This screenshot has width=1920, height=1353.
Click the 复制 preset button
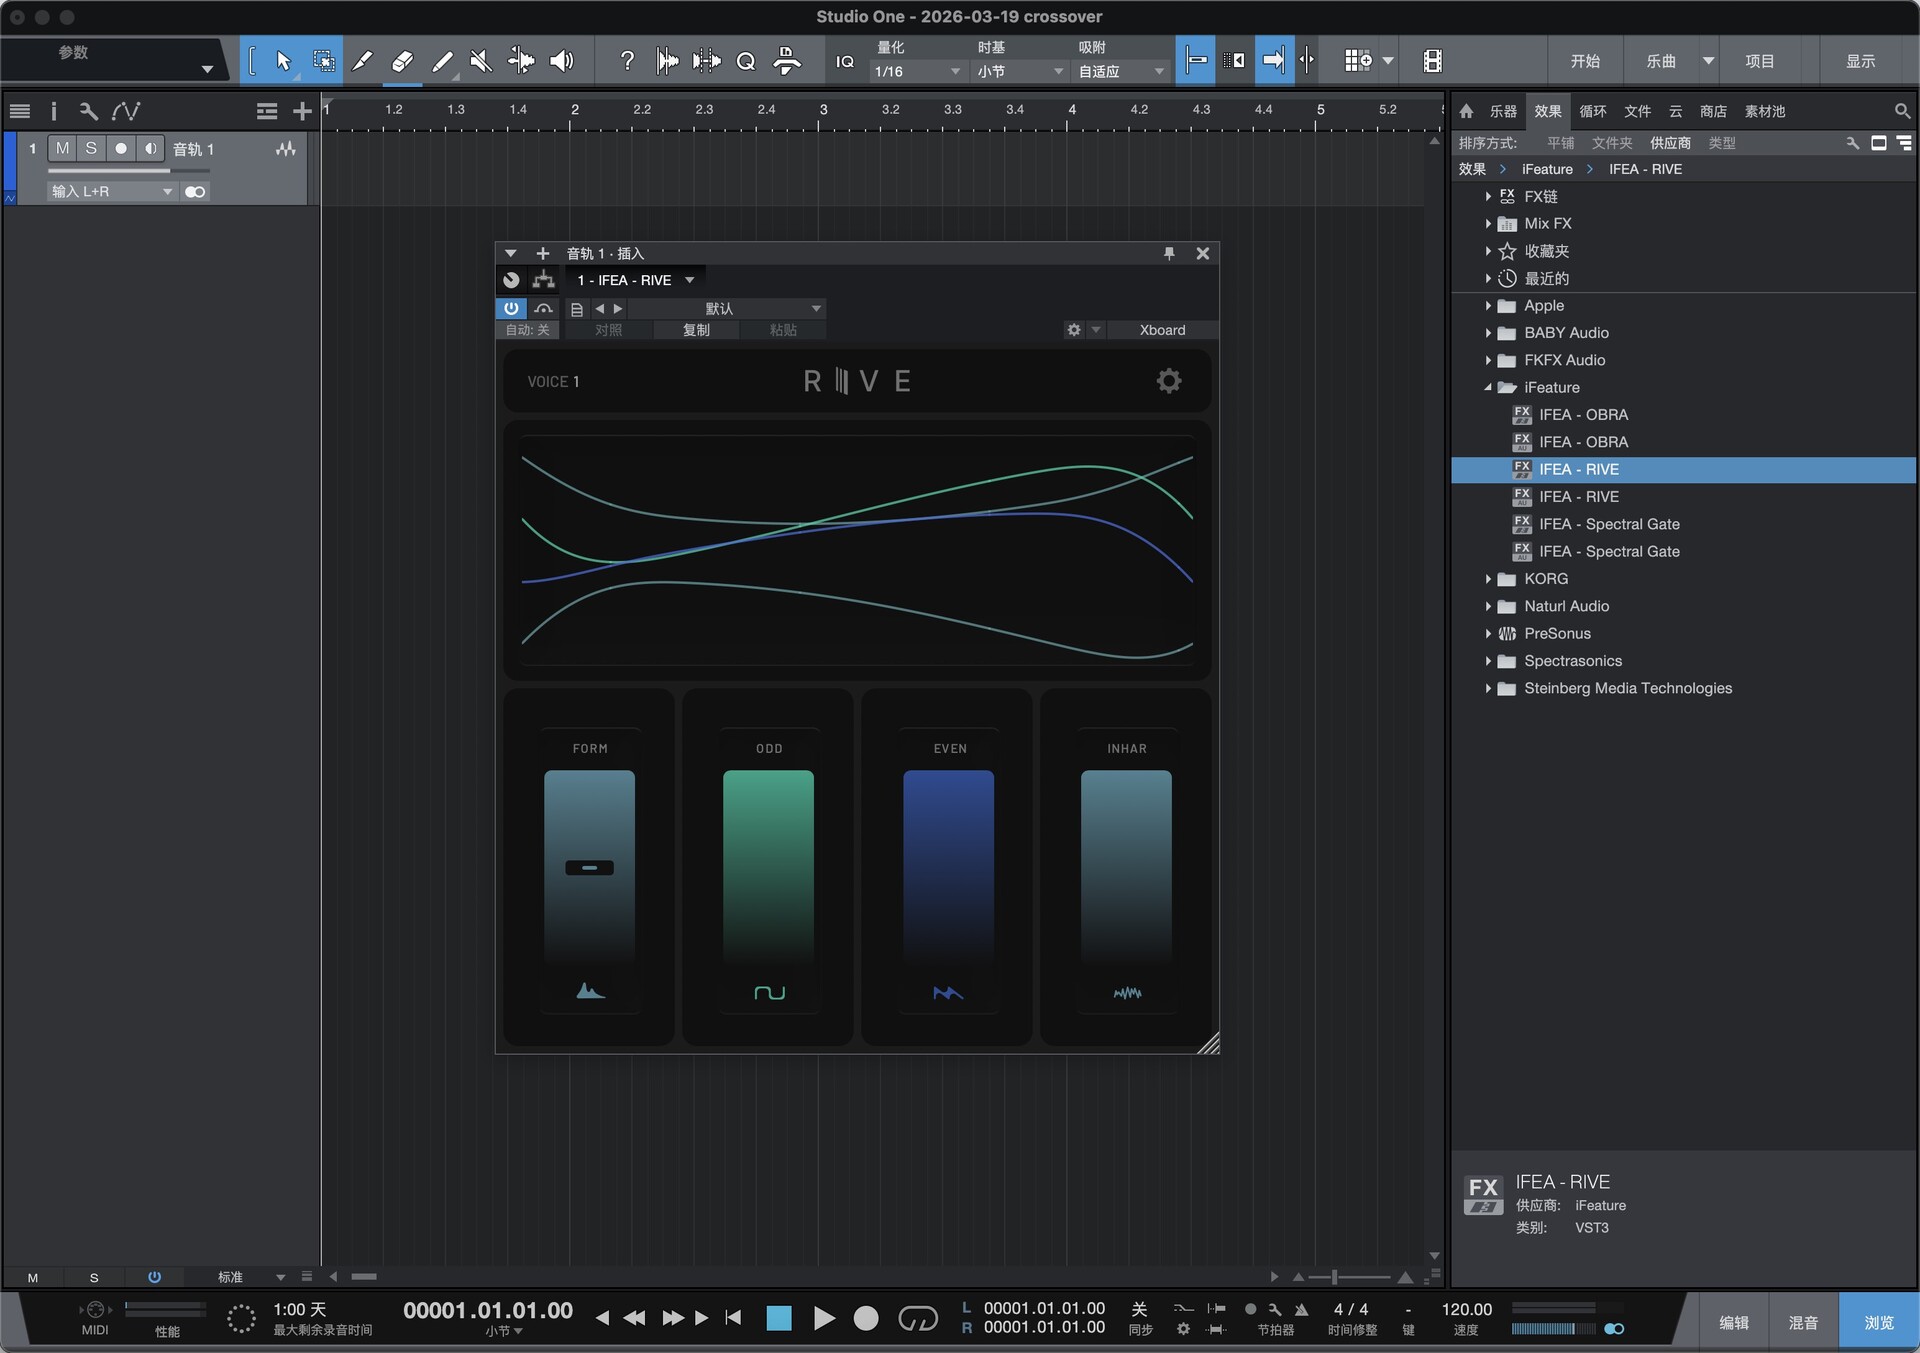click(696, 329)
